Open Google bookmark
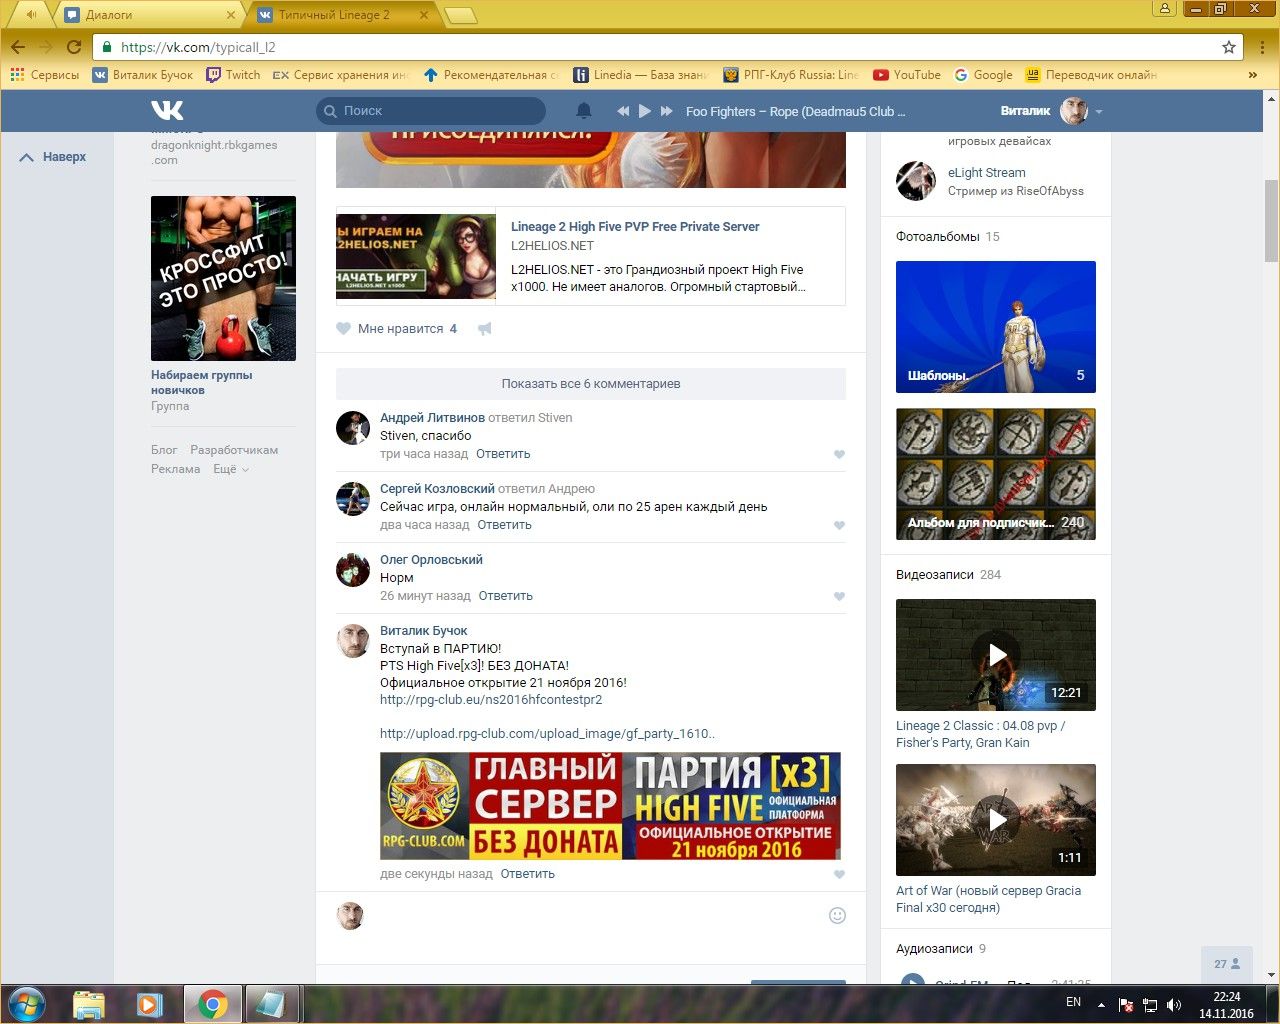This screenshot has height=1024, width=1280. coord(983,75)
